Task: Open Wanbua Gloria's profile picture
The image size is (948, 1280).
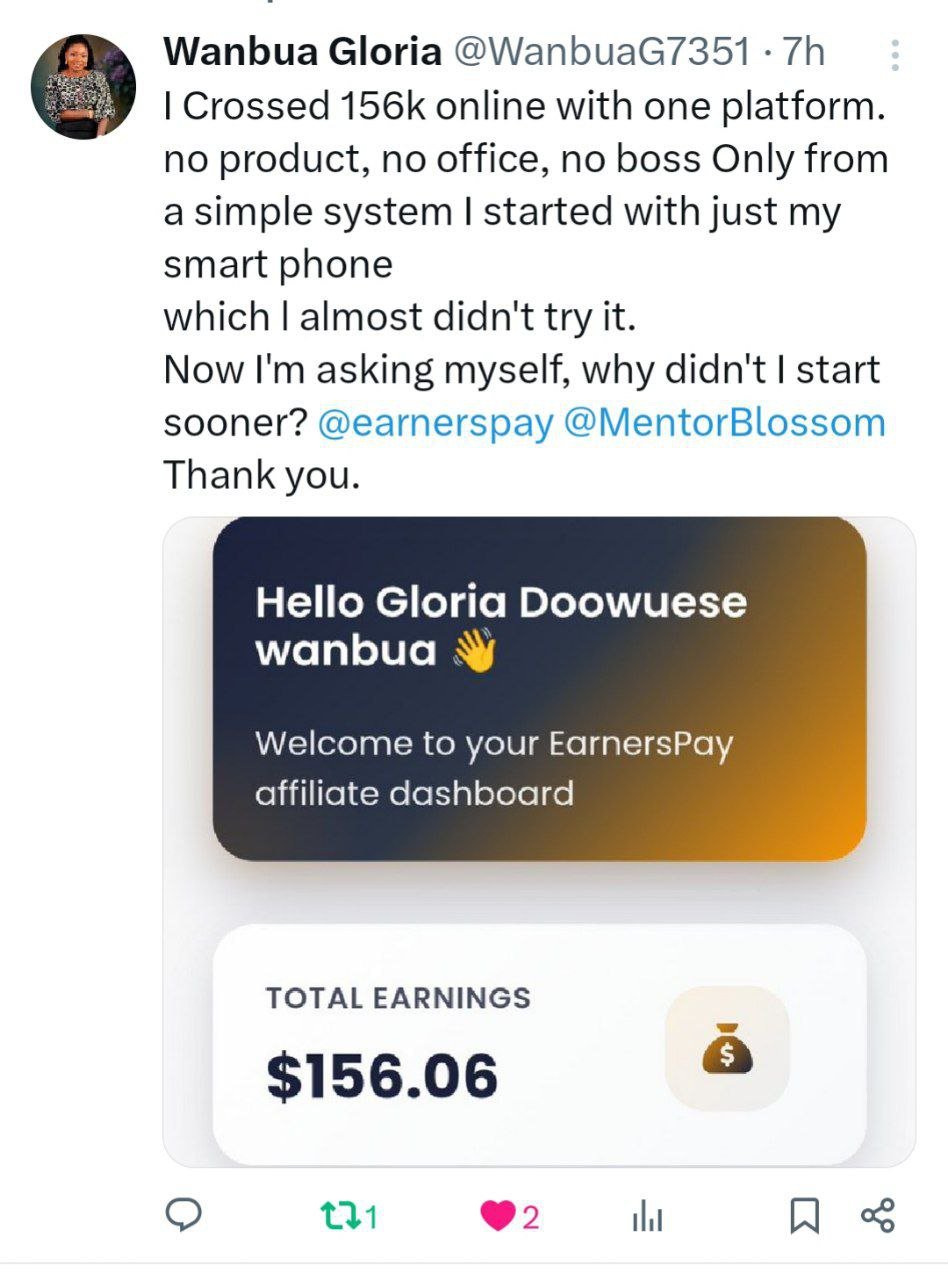Action: click(83, 86)
